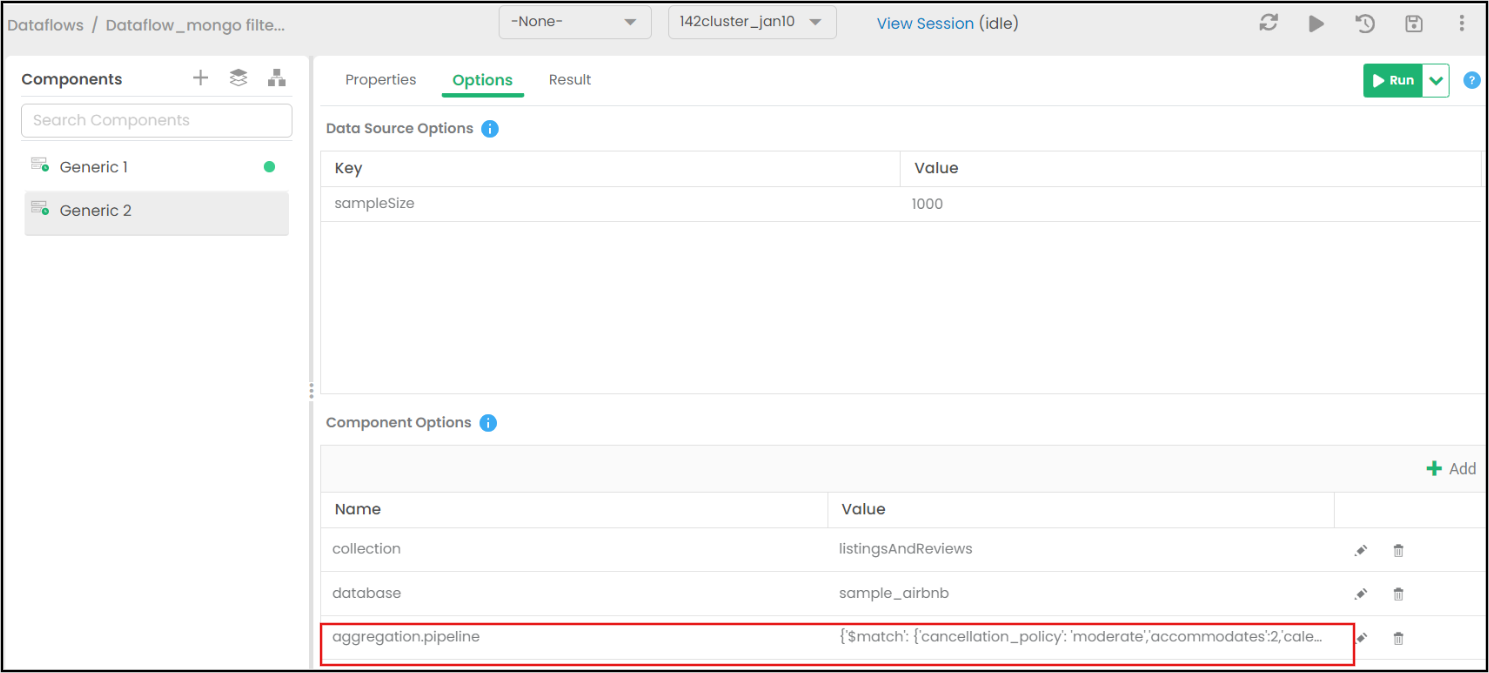Click the plus icon to add component

[x=200, y=78]
